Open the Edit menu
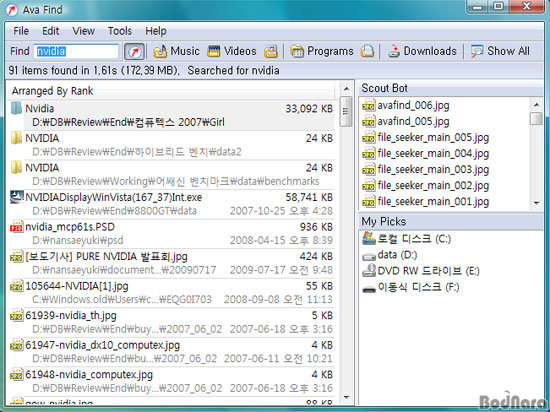The width and height of the screenshot is (550, 412). click(51, 31)
